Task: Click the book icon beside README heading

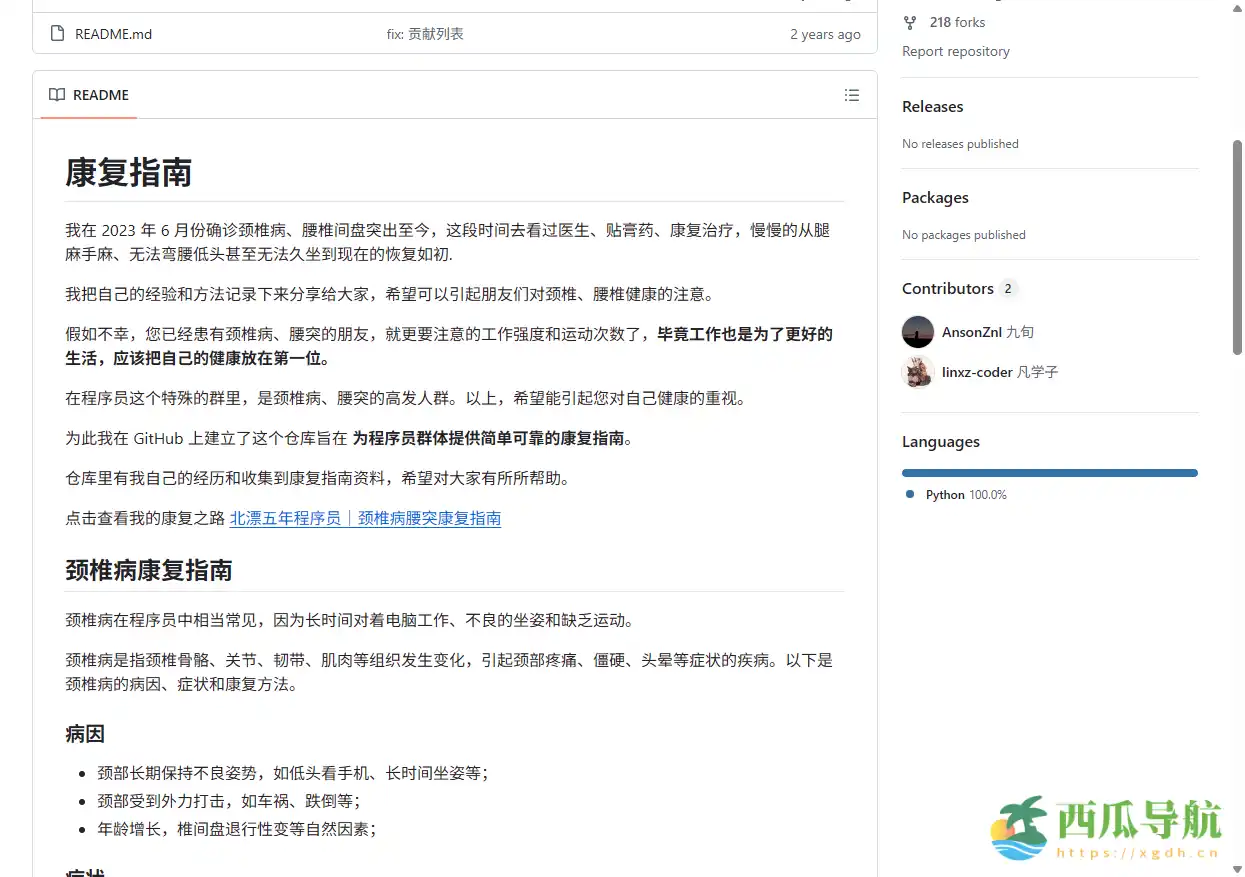Action: pyautogui.click(x=57, y=94)
